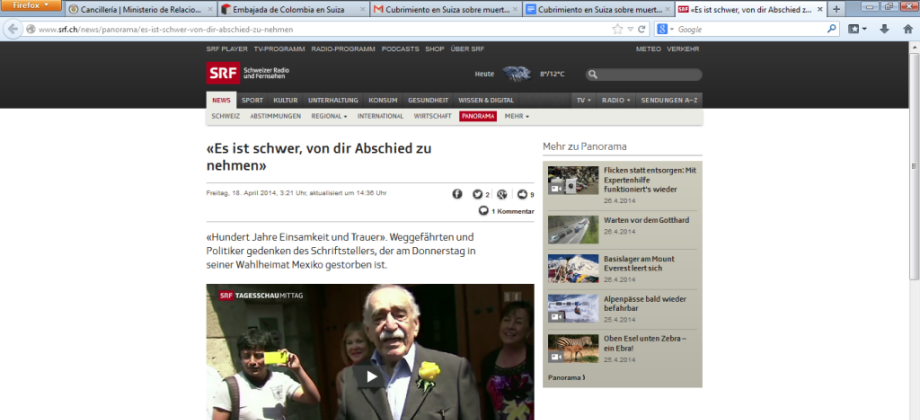This screenshot has width=920, height=420.
Task: Click the search magnifier in browser search box
Action: pos(831,29)
